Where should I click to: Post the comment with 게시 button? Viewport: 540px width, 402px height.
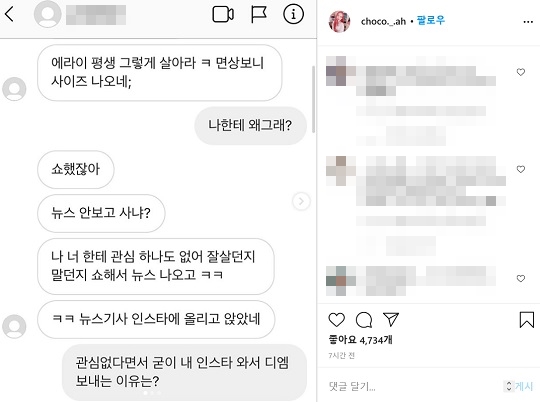pyautogui.click(x=524, y=386)
